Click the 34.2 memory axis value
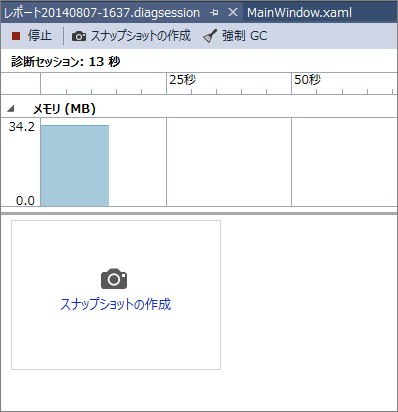Viewport: 398px width, 412px height. 22,126
